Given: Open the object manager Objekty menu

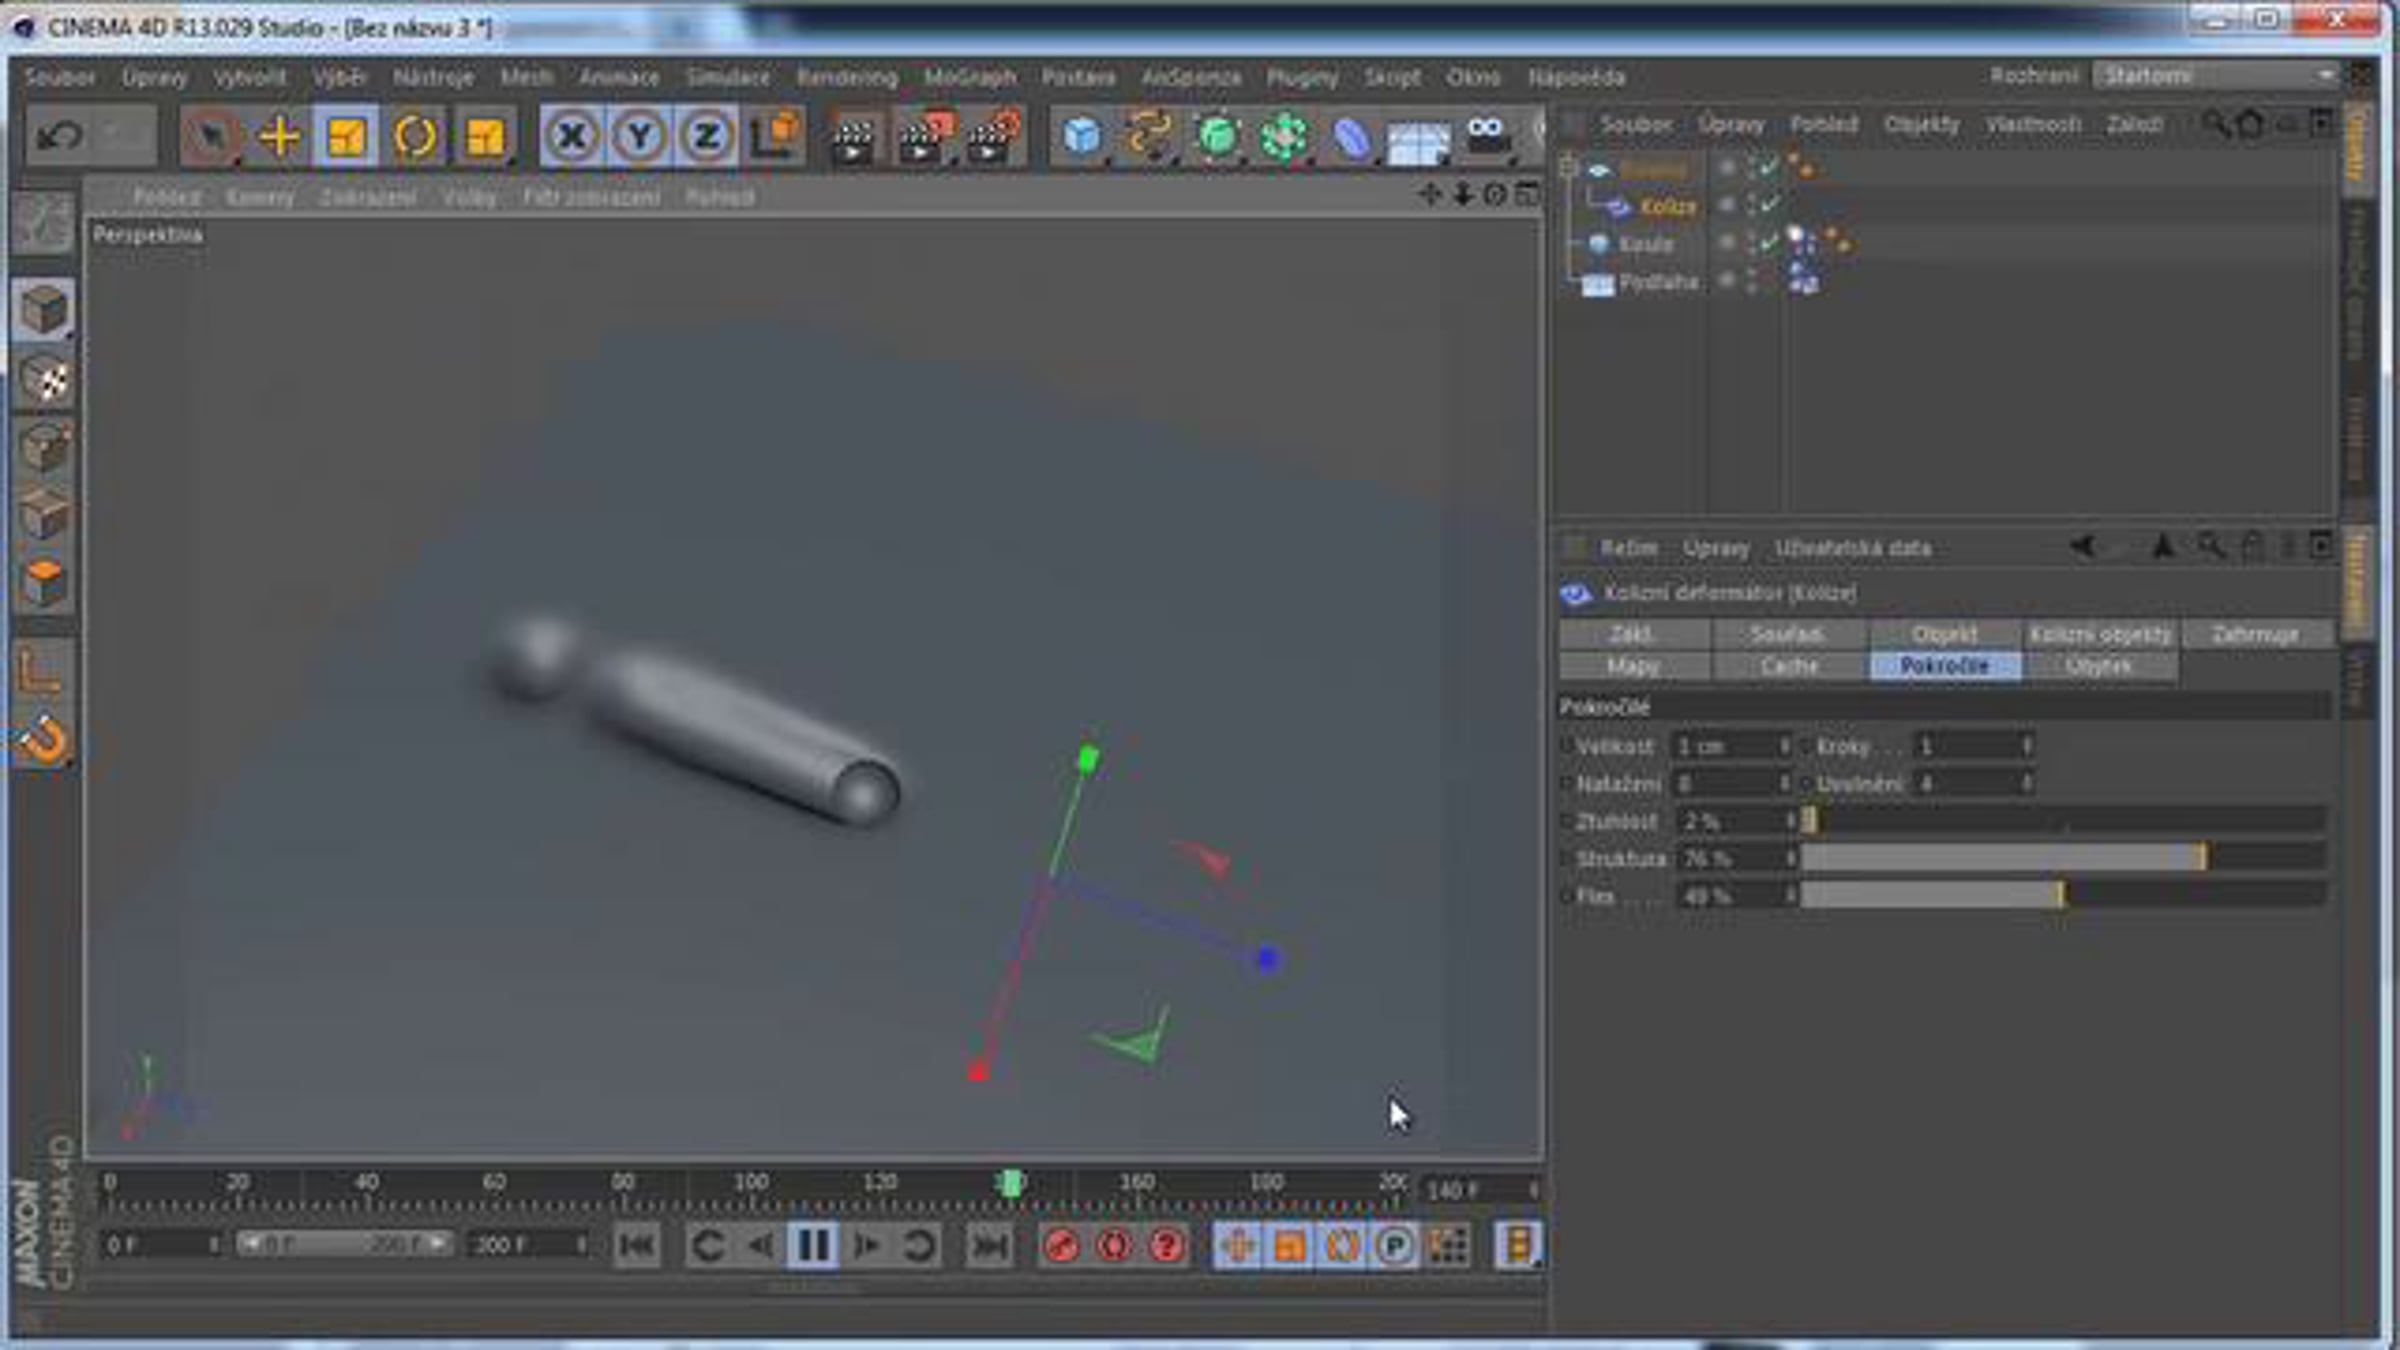Looking at the screenshot, I should (1922, 124).
